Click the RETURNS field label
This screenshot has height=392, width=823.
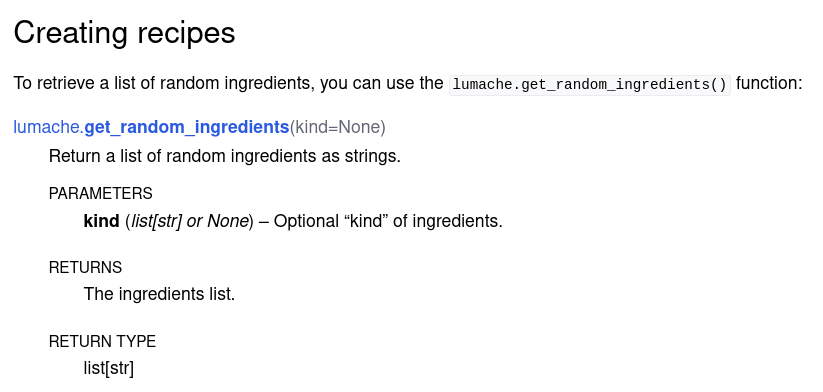pyautogui.click(x=85, y=268)
